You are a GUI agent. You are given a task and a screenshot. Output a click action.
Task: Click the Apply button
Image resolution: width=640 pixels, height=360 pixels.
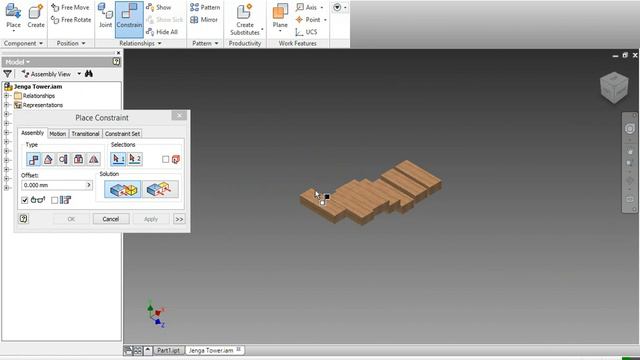[x=151, y=219]
